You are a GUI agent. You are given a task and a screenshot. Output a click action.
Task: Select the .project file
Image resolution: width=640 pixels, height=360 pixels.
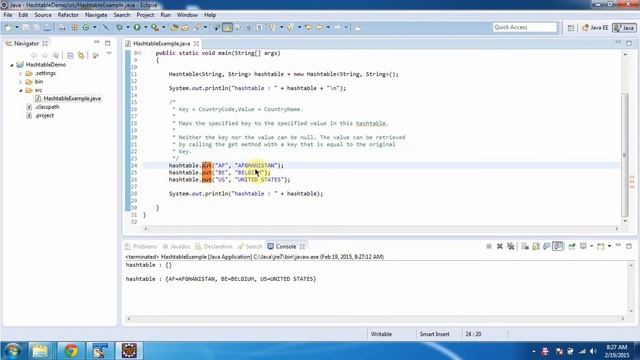[40, 116]
